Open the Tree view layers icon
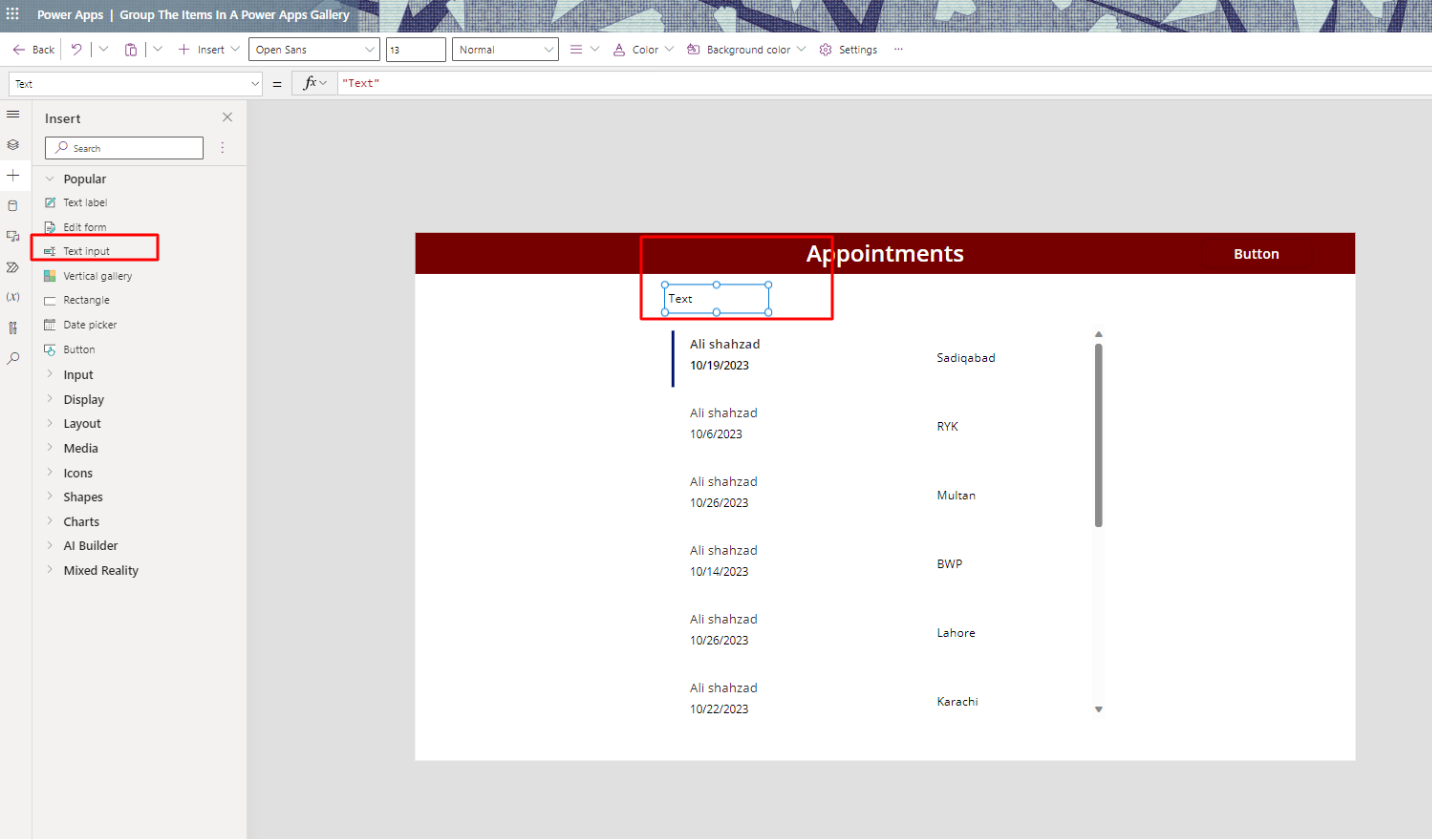 coord(13,145)
